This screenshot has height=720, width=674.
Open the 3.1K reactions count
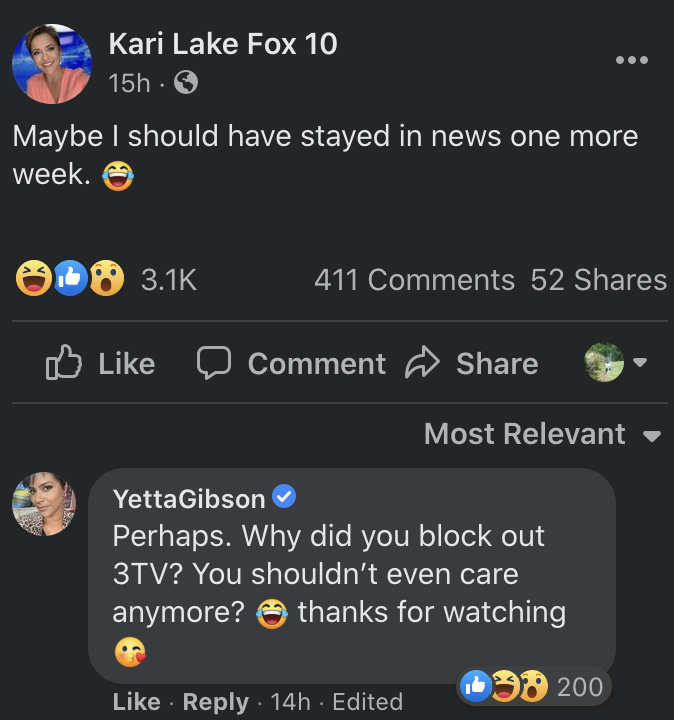(169, 279)
